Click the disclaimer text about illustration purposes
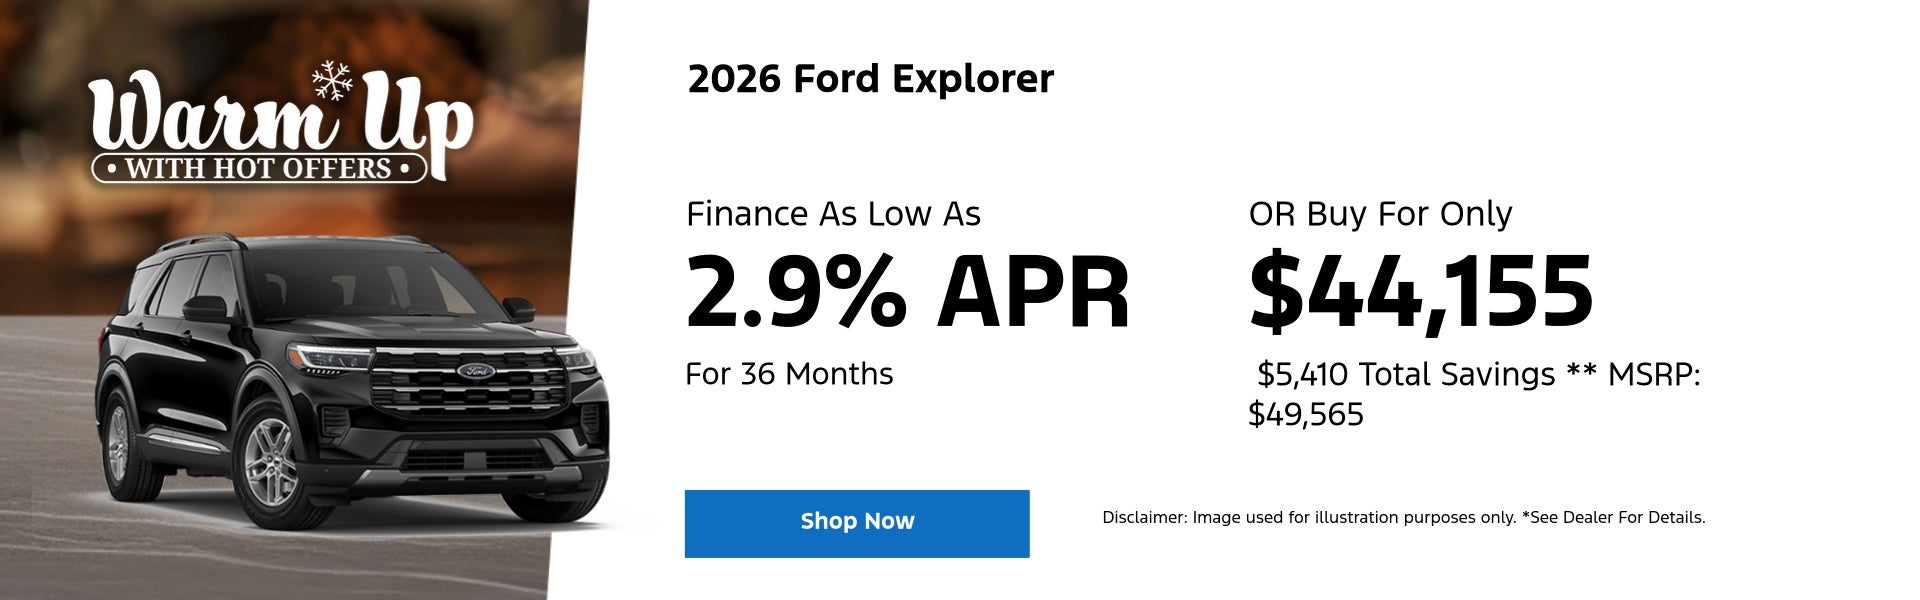Viewport: 1920px width, 600px height. (x=1308, y=518)
